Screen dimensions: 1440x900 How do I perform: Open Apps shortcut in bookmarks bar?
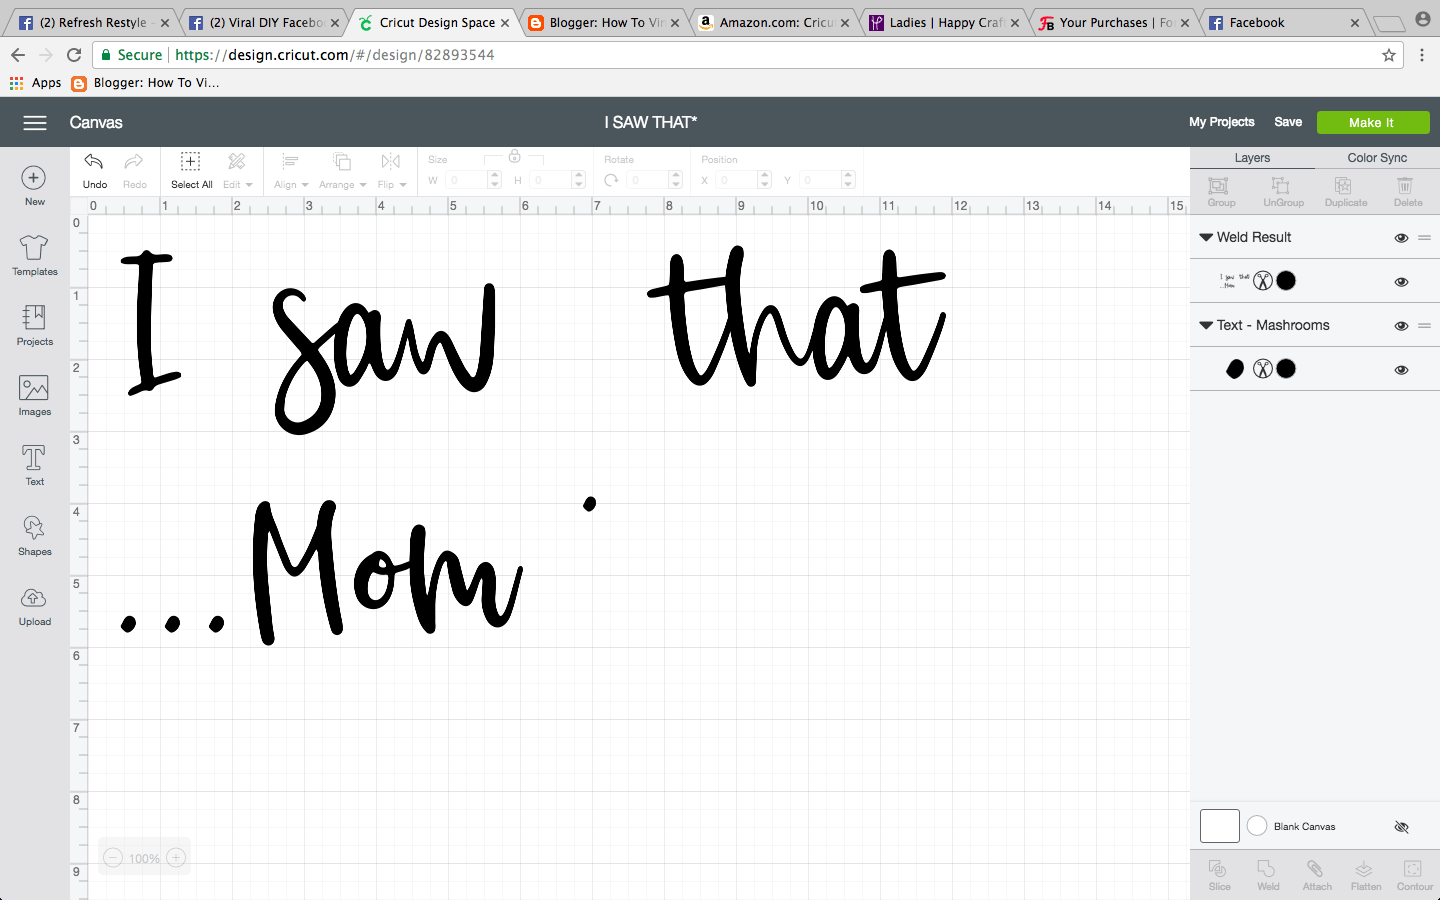[x=36, y=83]
